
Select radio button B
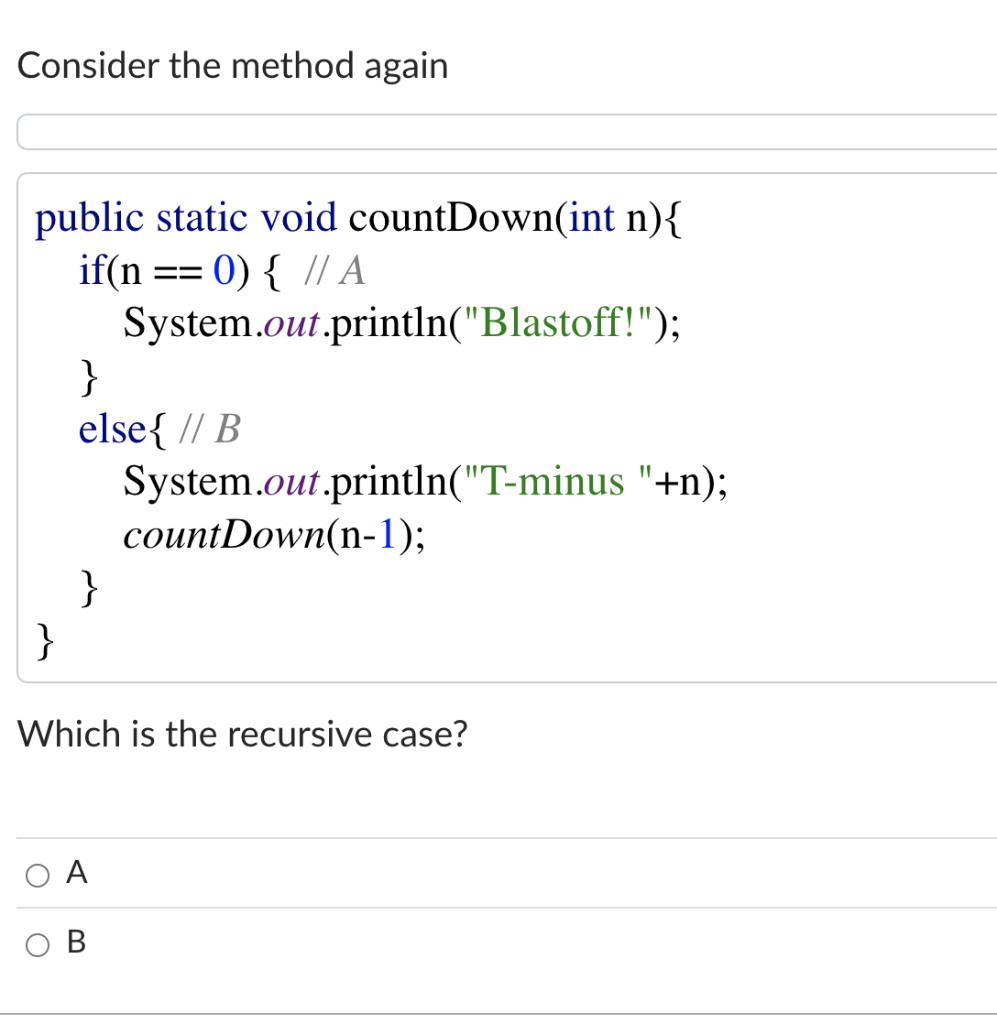(x=37, y=943)
